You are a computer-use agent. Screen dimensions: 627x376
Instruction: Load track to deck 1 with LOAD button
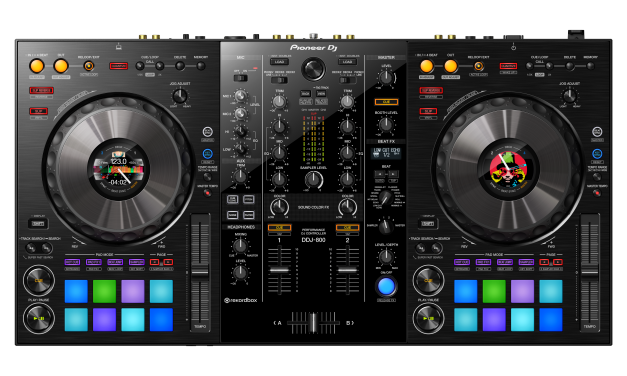pos(279,62)
